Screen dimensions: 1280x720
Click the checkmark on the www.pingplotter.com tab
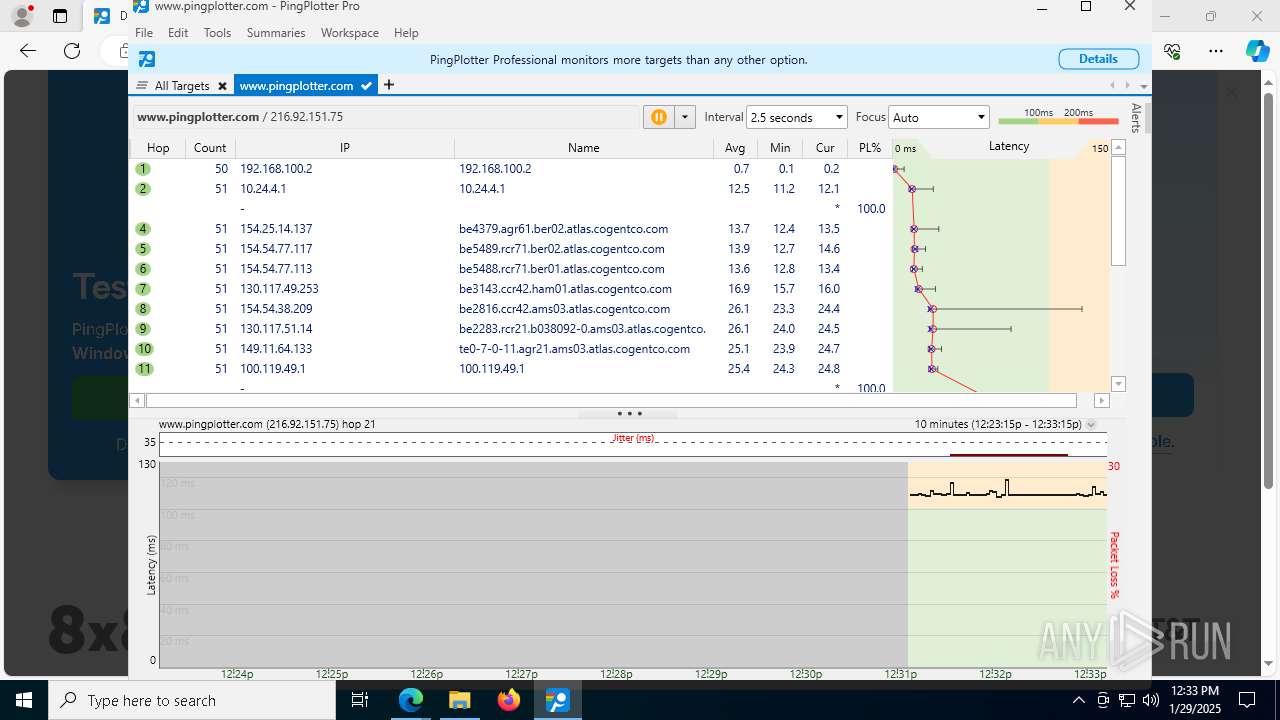(367, 86)
